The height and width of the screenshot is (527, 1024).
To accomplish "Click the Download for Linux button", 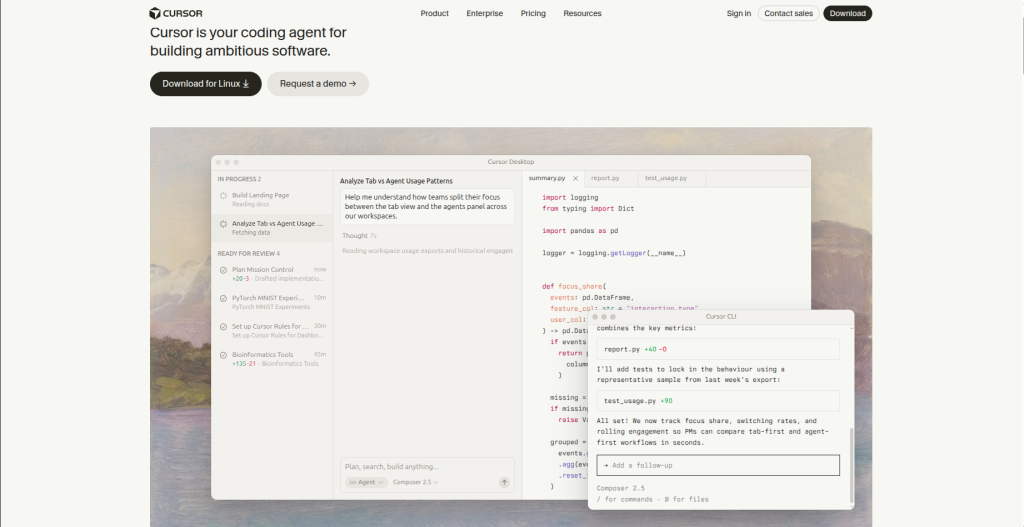I will [206, 84].
